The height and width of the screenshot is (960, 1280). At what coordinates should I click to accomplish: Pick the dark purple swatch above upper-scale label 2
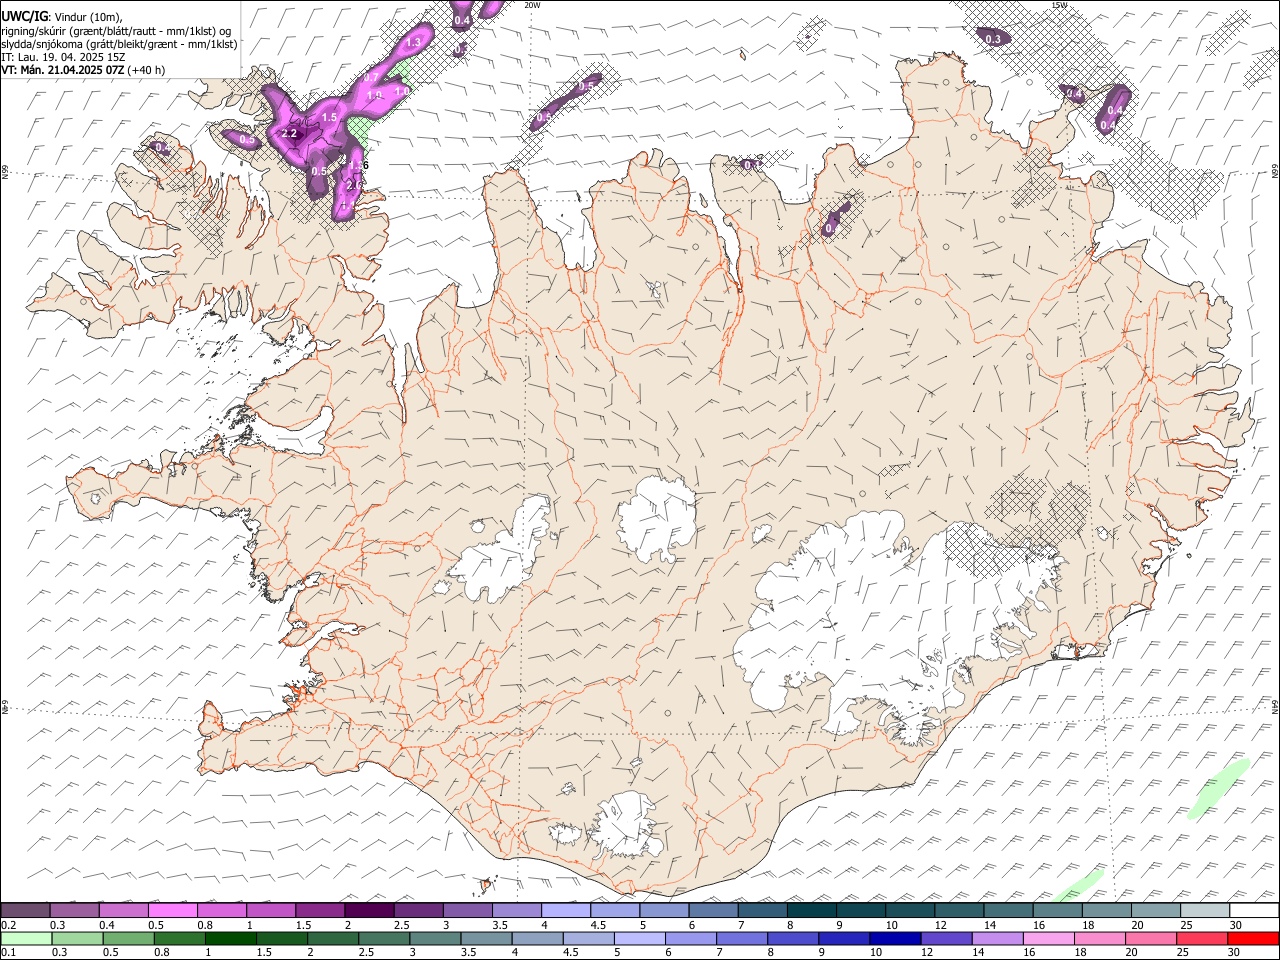pyautogui.click(x=369, y=910)
